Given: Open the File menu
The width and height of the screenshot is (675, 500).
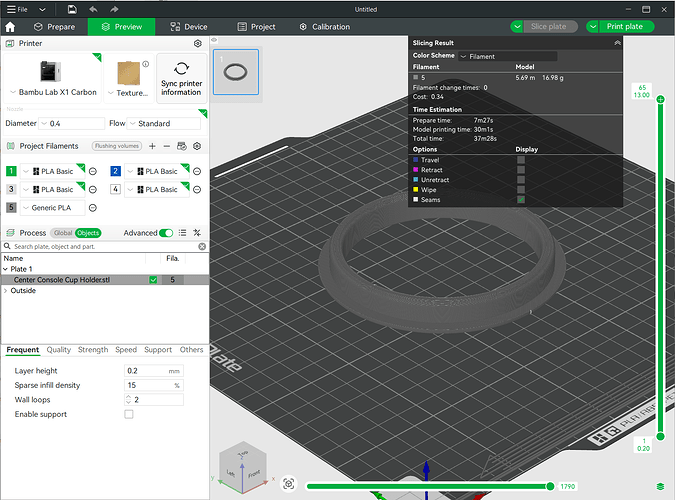Looking at the screenshot, I should (17, 9).
